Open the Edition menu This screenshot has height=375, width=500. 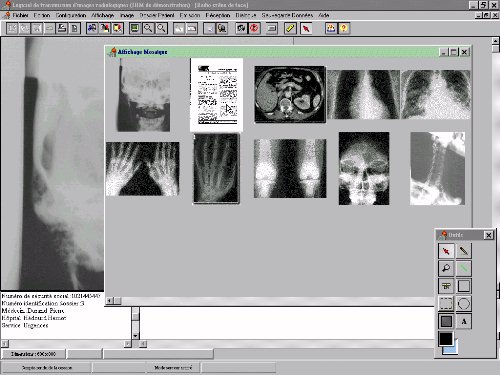point(42,15)
